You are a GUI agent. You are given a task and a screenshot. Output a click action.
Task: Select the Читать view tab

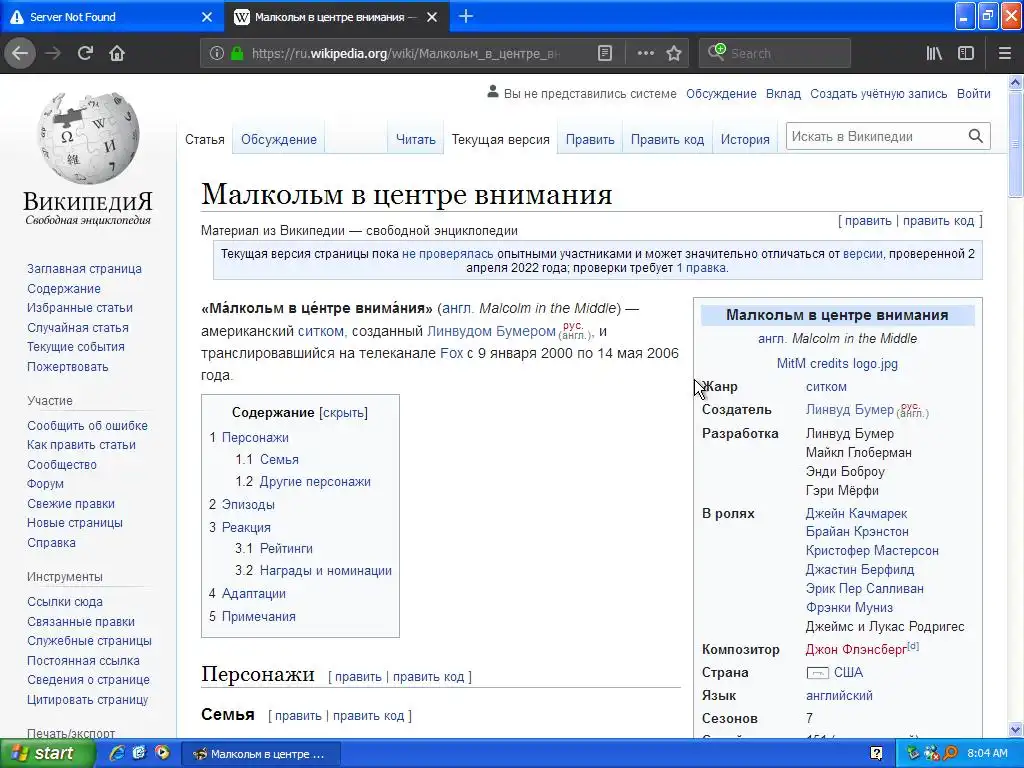point(415,139)
